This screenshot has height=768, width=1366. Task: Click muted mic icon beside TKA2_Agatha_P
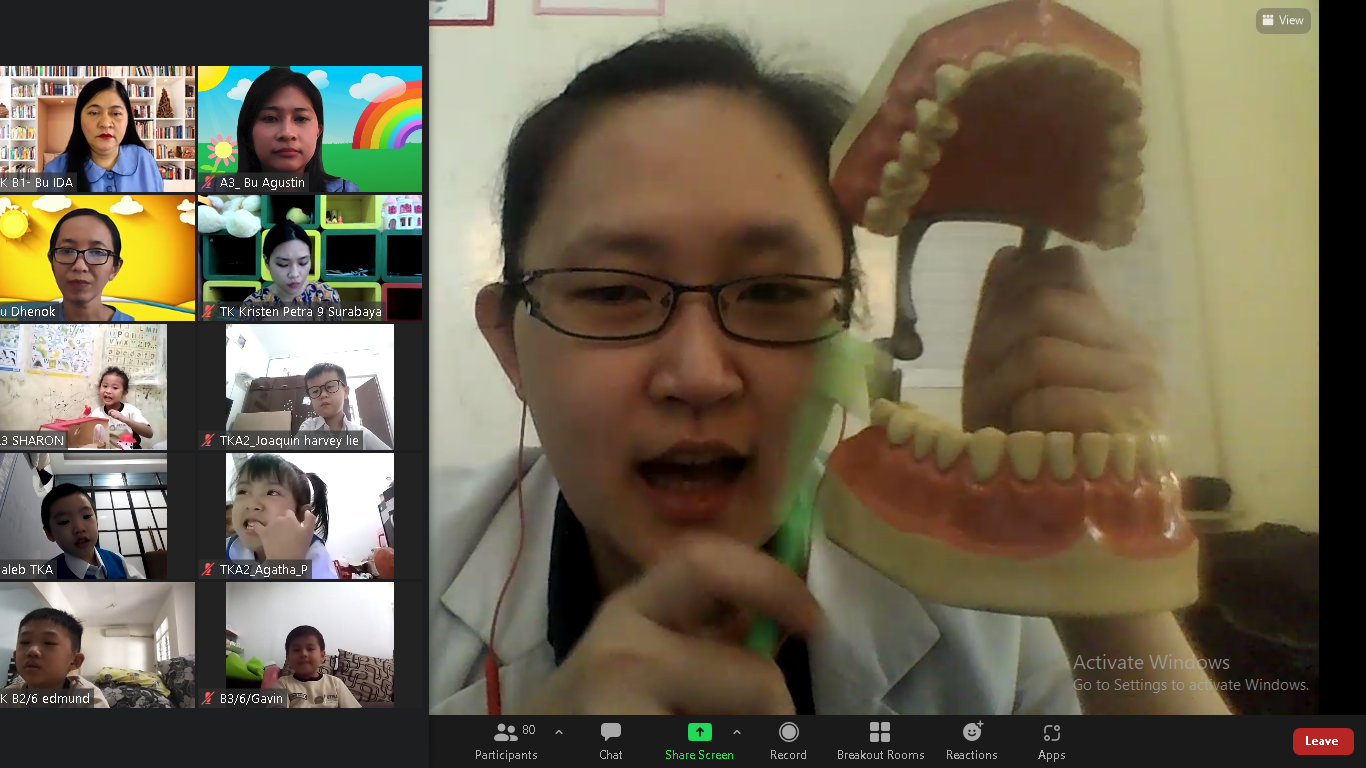tap(209, 570)
